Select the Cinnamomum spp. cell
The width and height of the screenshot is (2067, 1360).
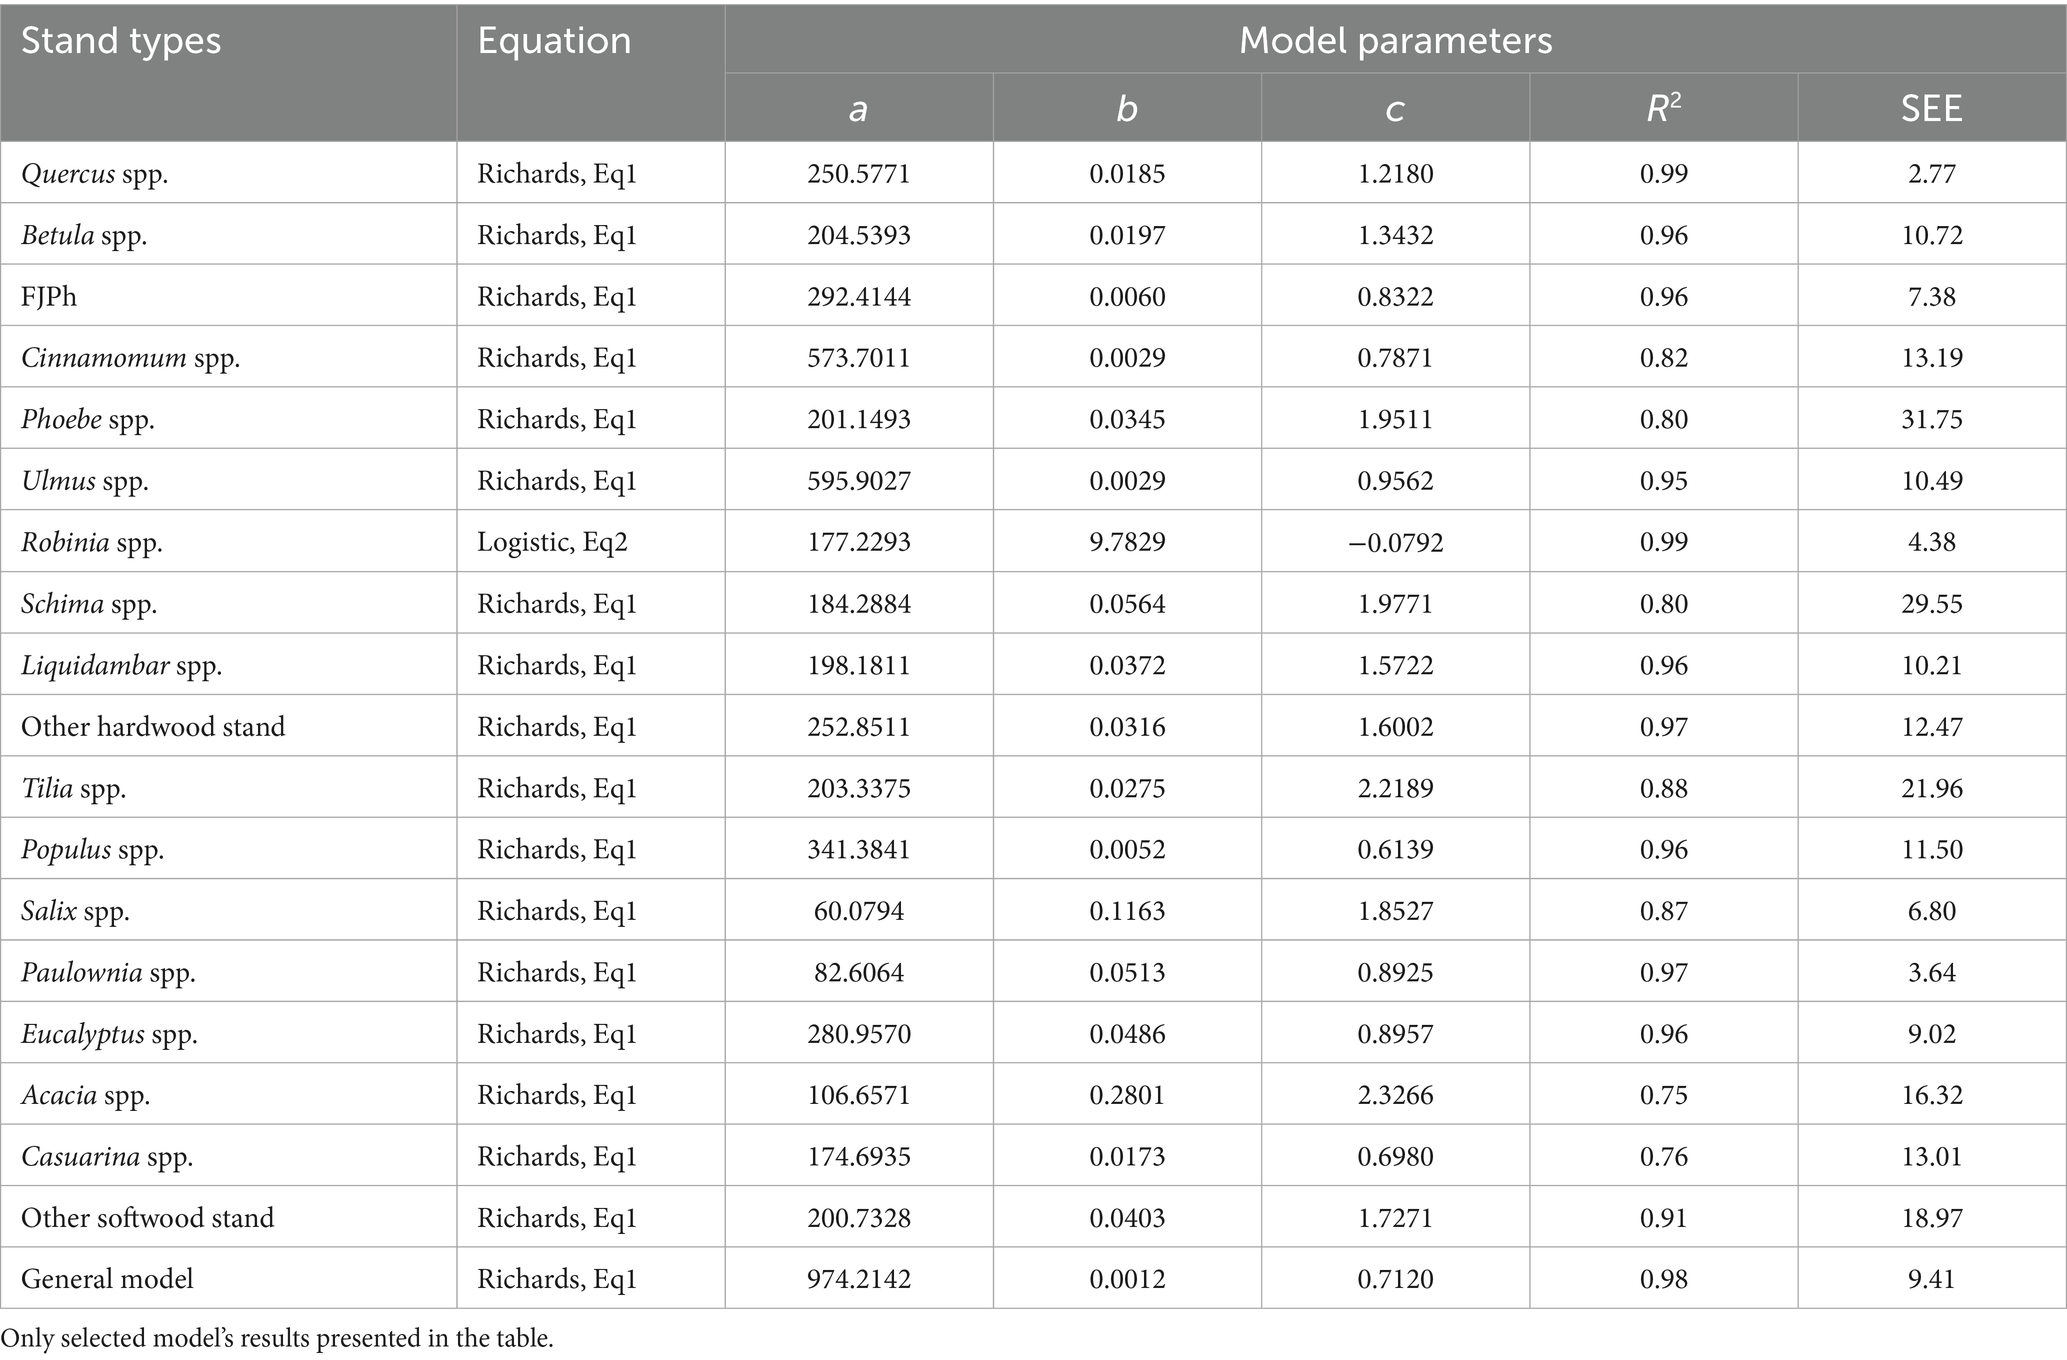click(131, 358)
